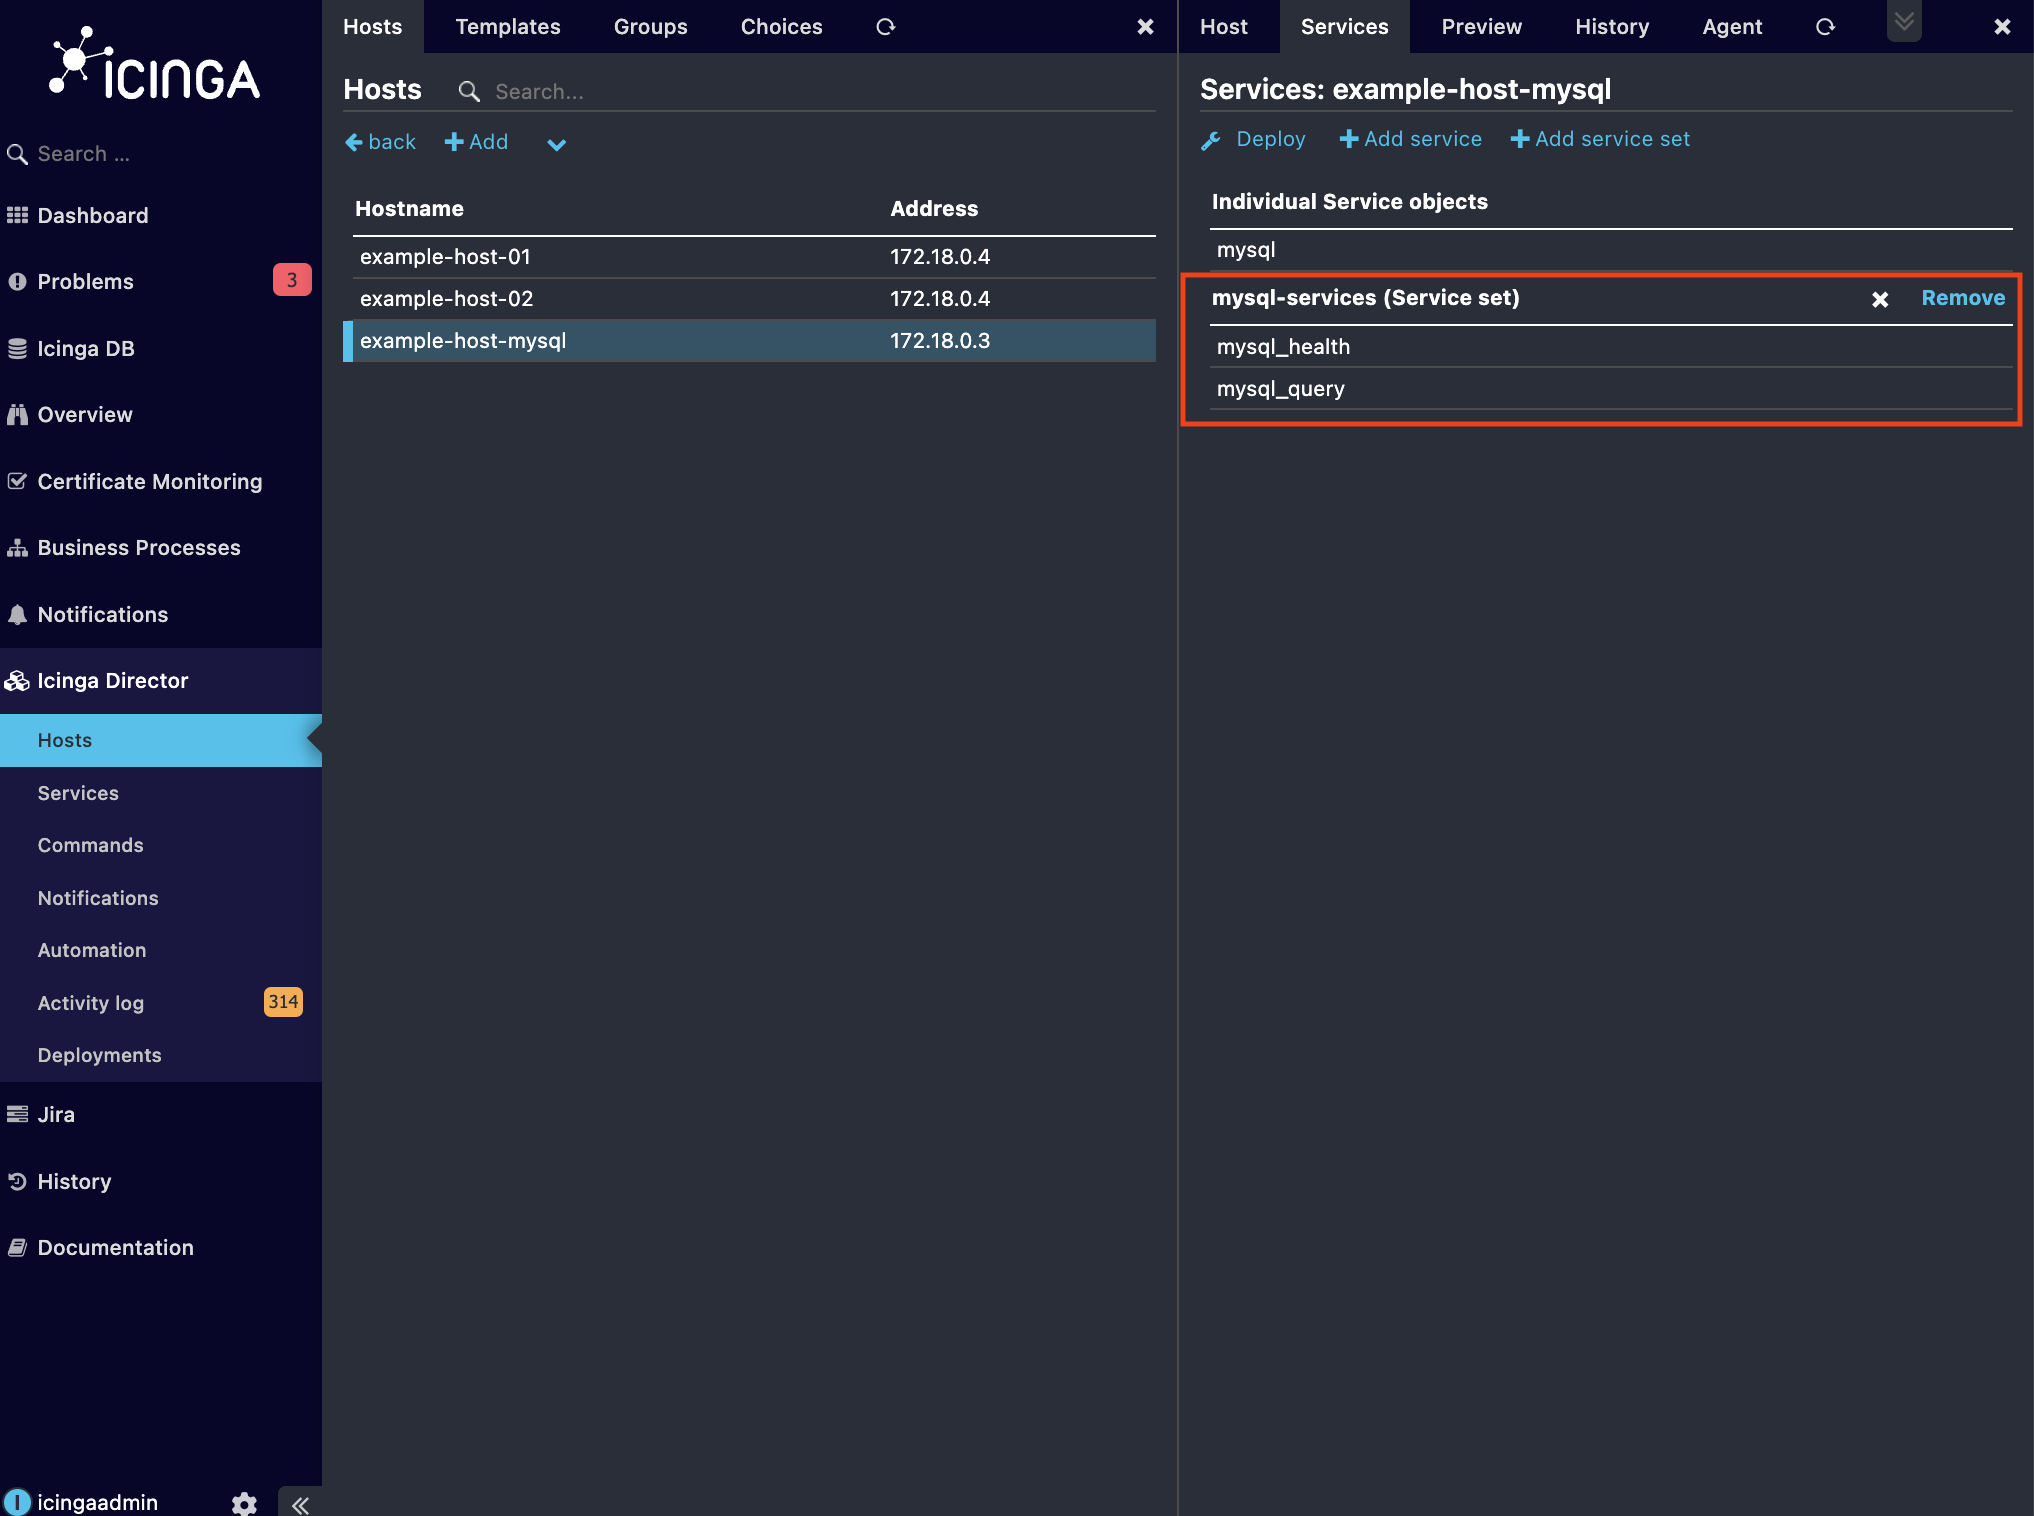Switch to the Choices tab
Image resolution: width=2034 pixels, height=1516 pixels.
click(x=782, y=27)
